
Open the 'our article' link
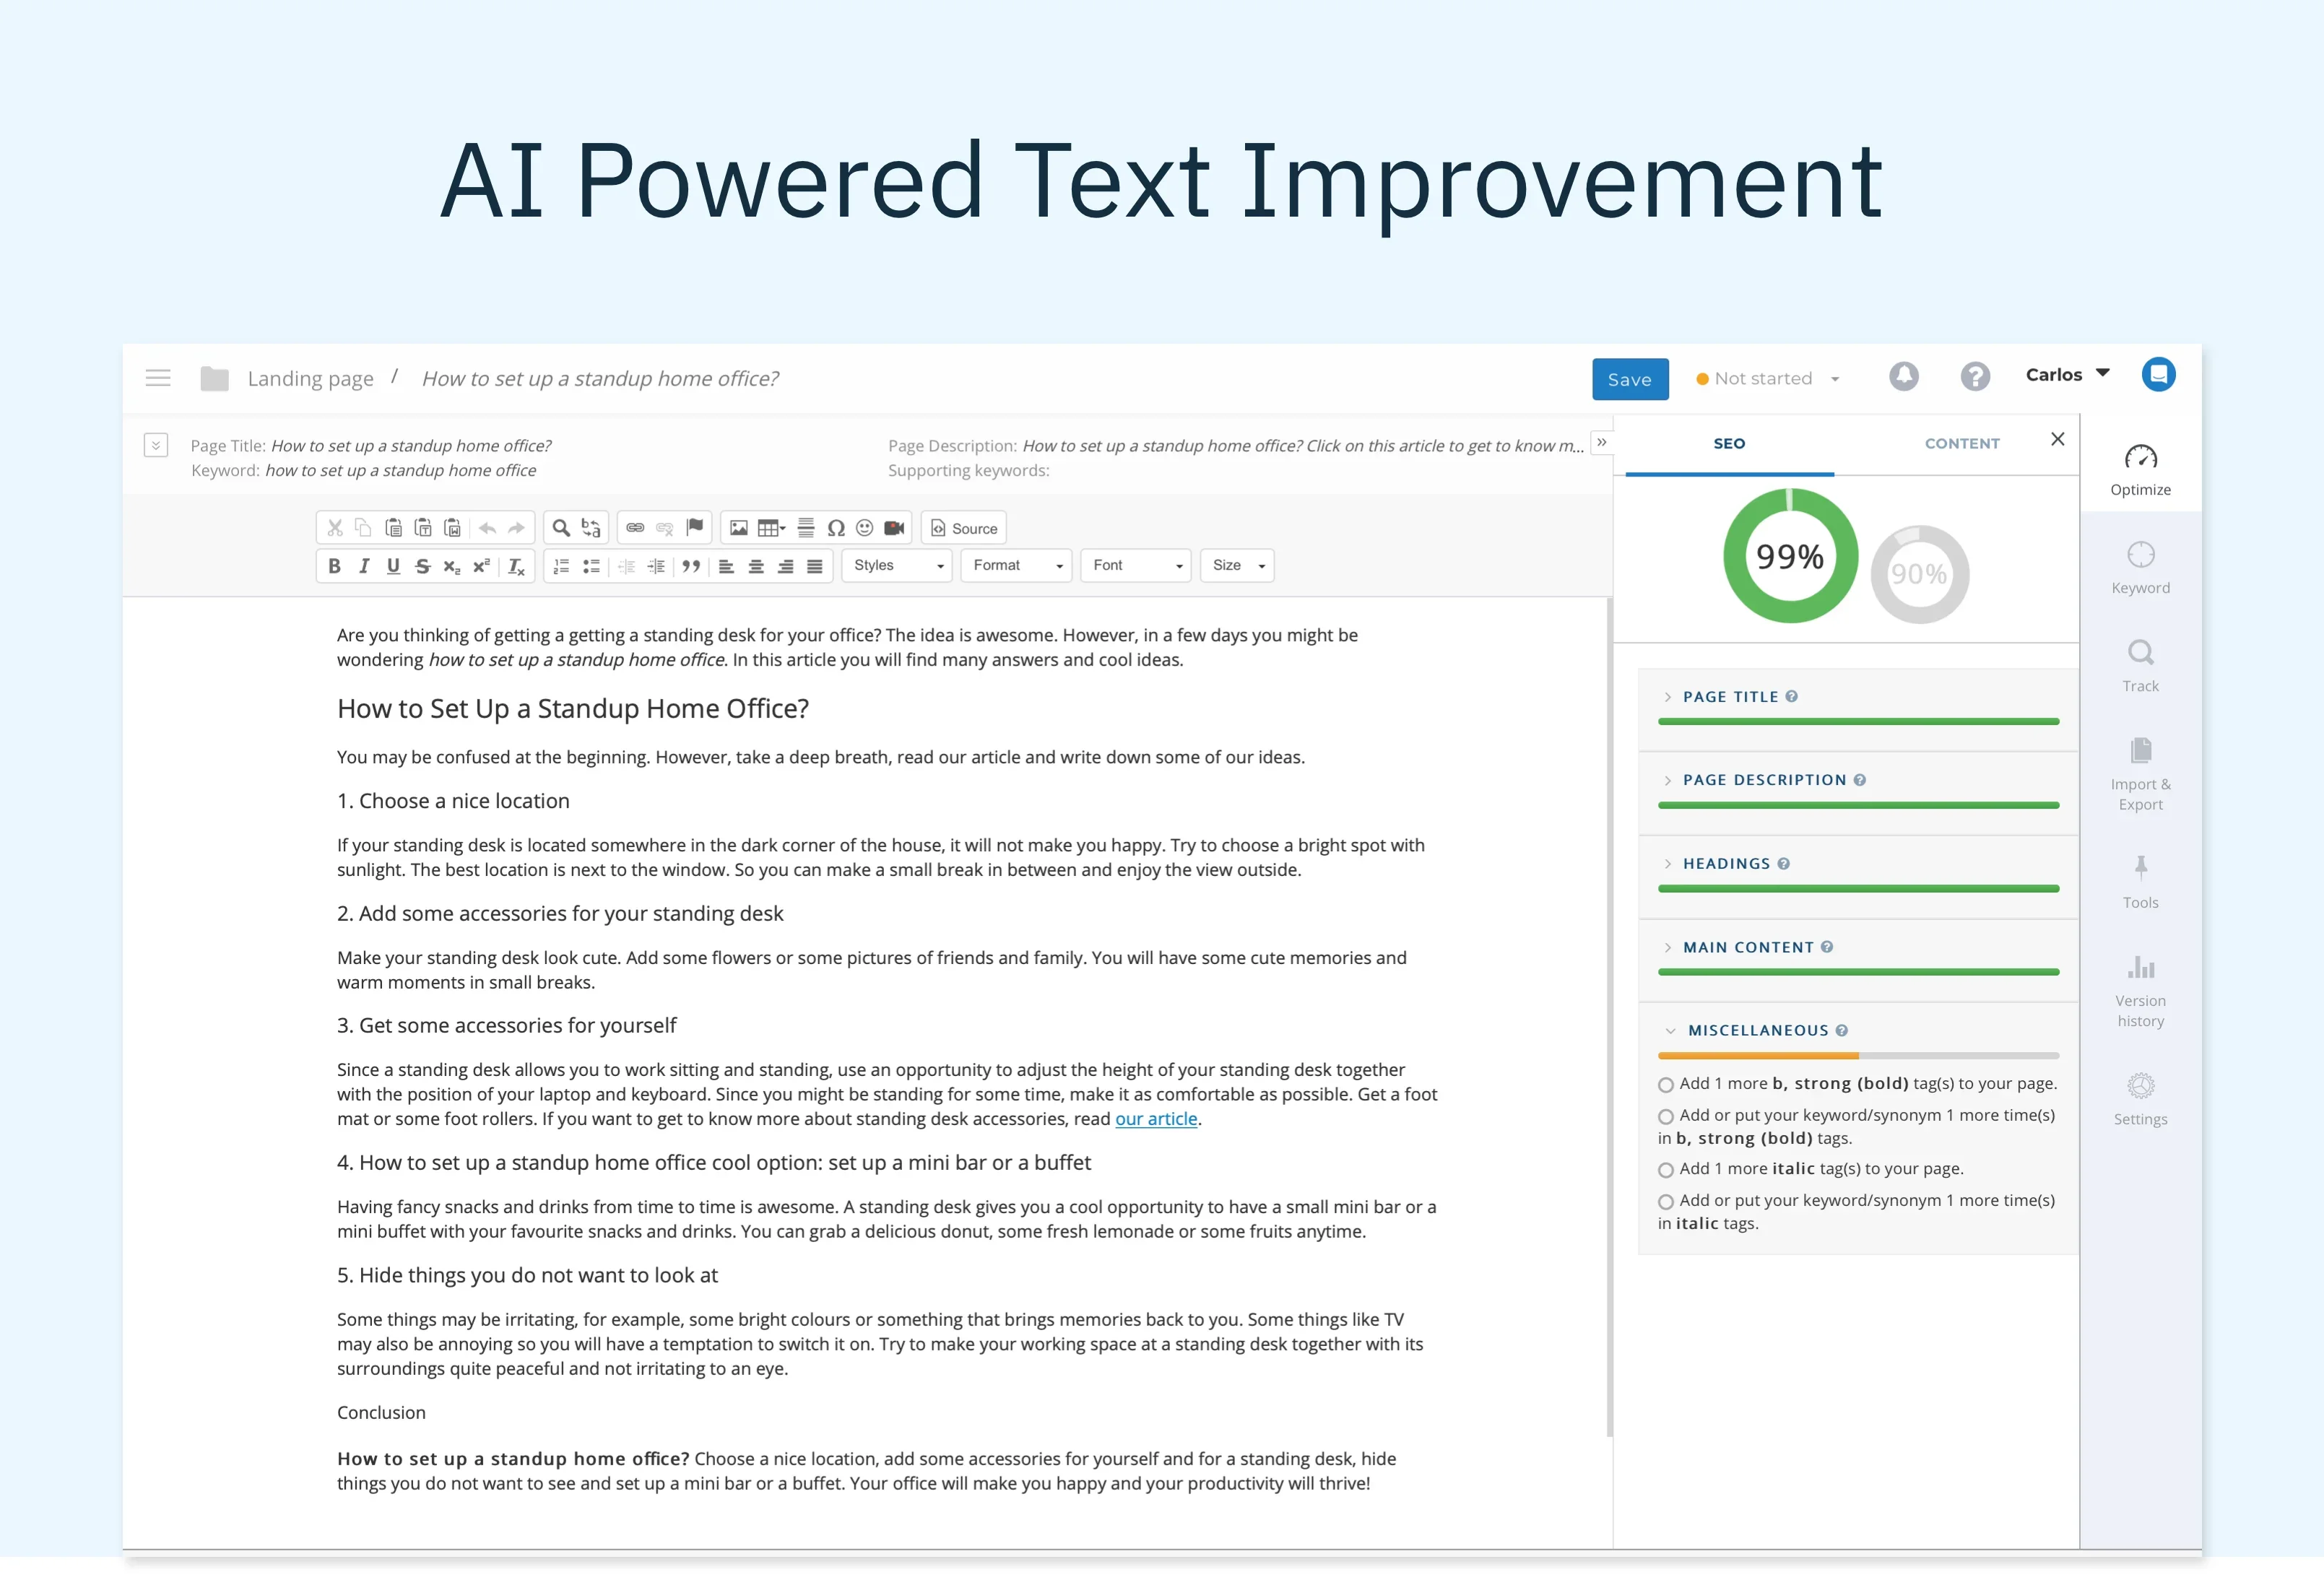coord(1156,1119)
